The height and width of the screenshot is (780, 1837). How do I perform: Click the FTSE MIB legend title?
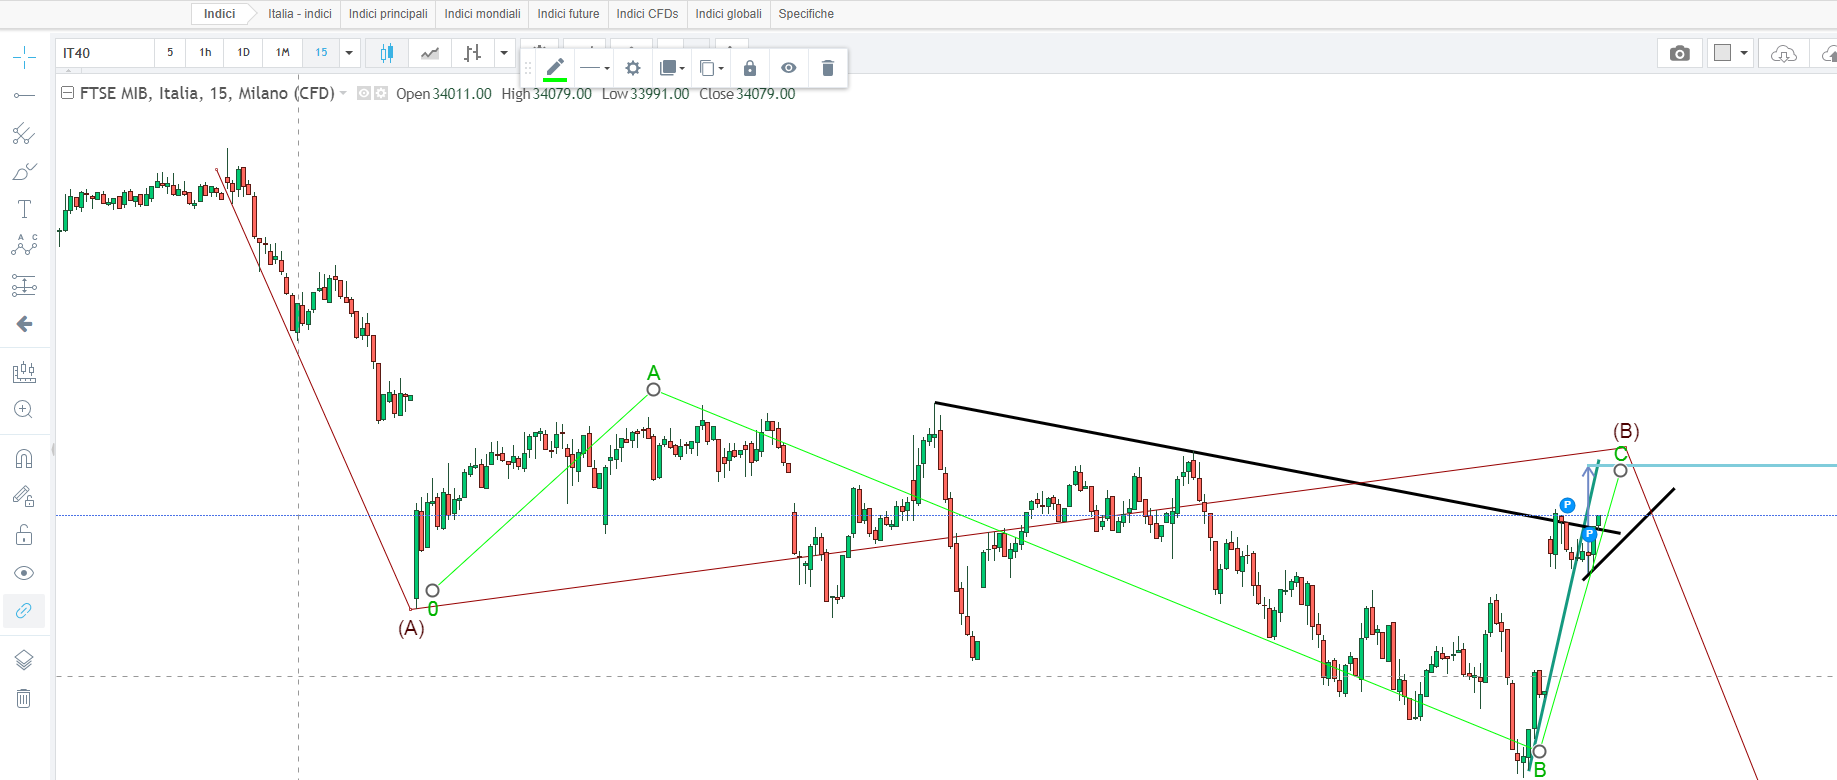(207, 93)
